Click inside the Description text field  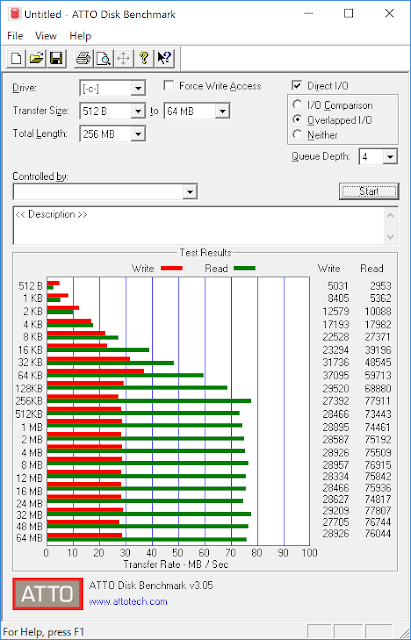pos(199,225)
